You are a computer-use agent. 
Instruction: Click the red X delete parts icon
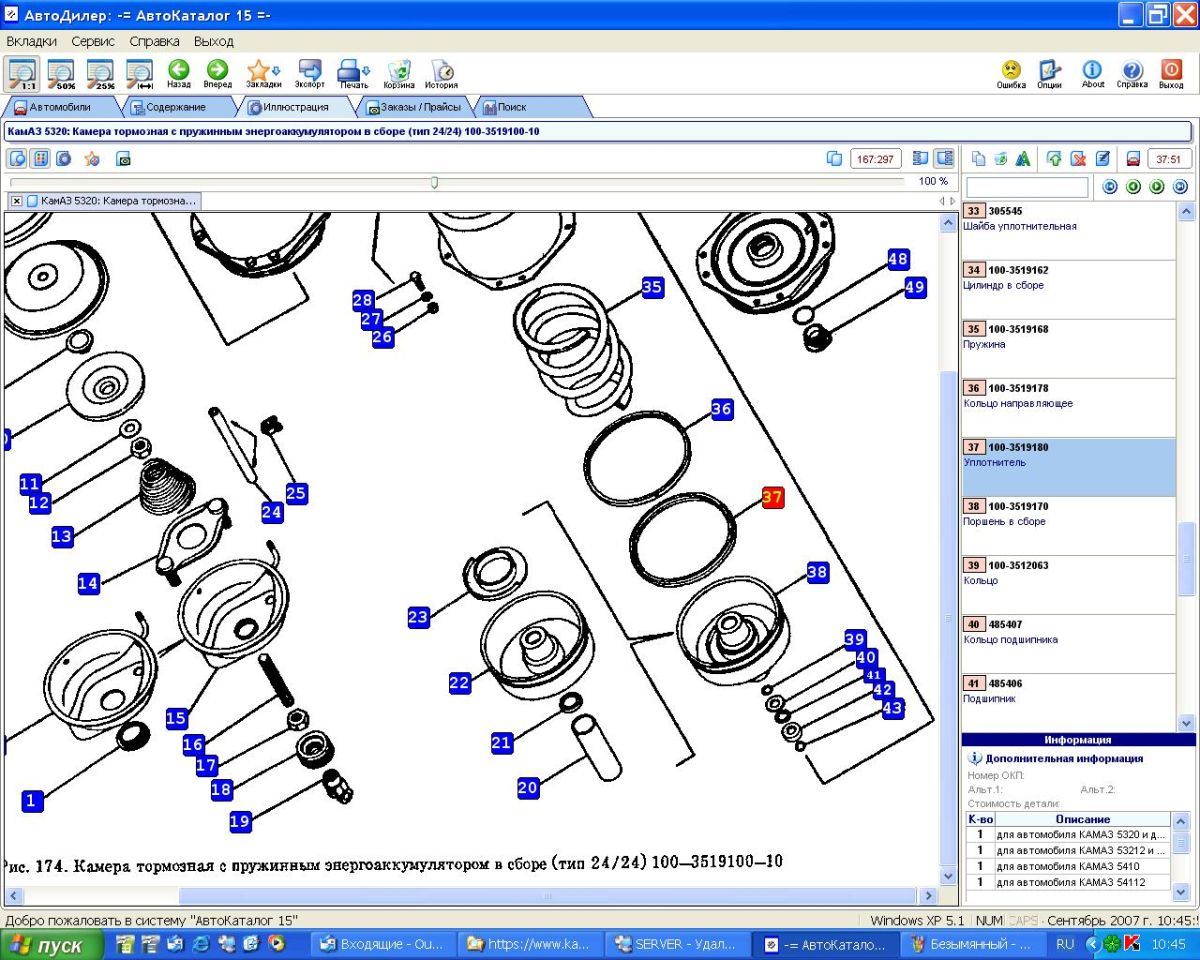click(1078, 158)
